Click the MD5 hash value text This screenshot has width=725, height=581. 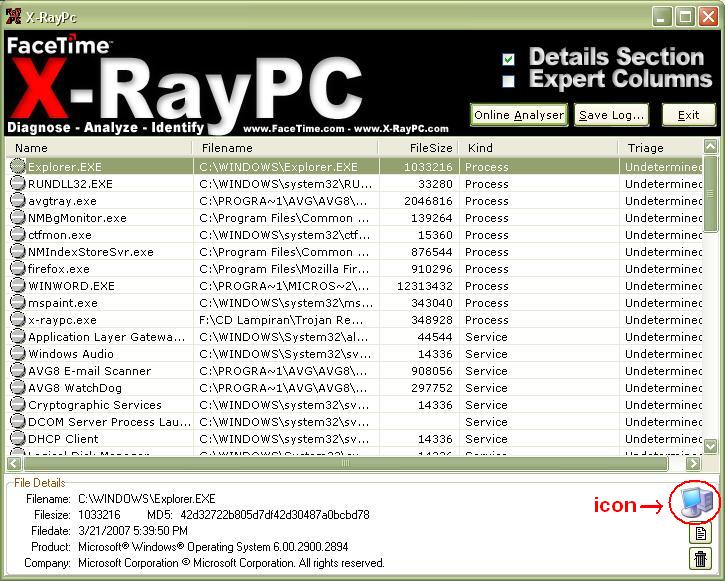coord(275,514)
